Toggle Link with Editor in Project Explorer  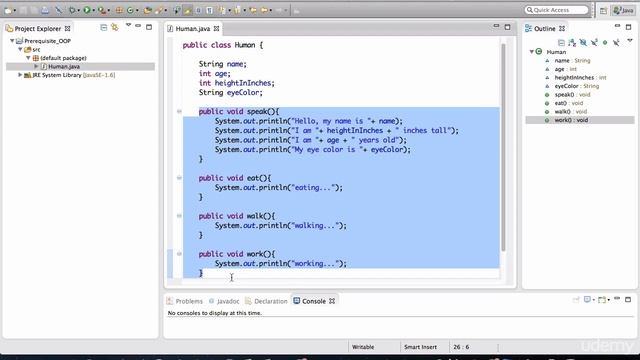pos(115,27)
